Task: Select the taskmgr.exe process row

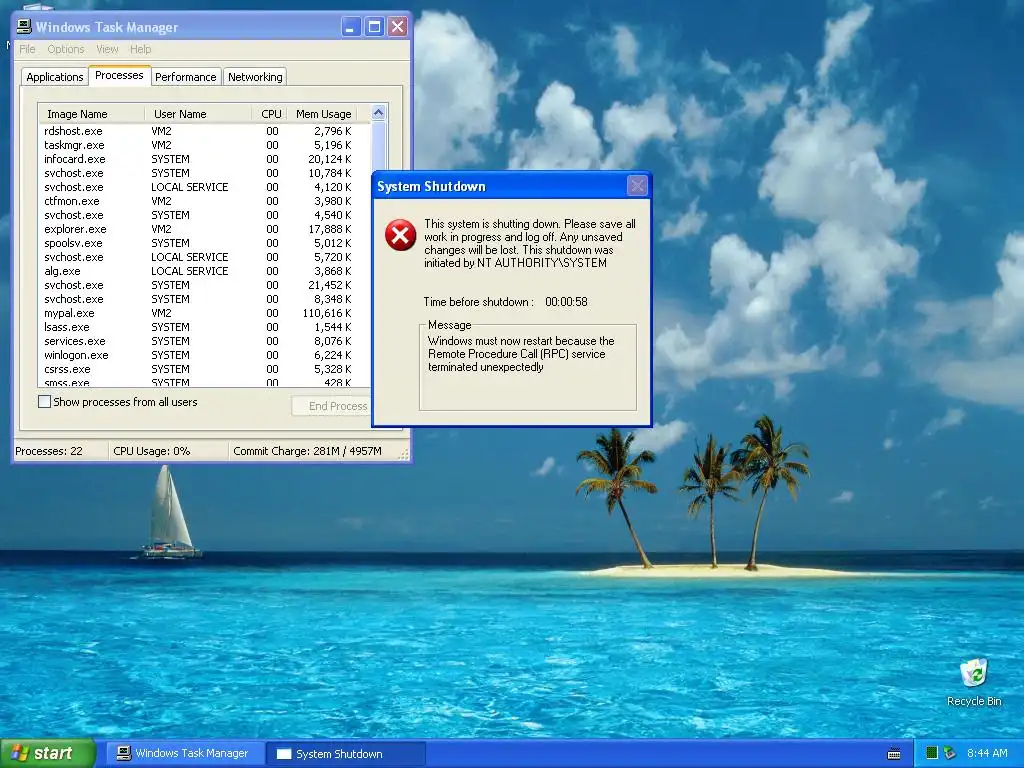Action: point(204,145)
